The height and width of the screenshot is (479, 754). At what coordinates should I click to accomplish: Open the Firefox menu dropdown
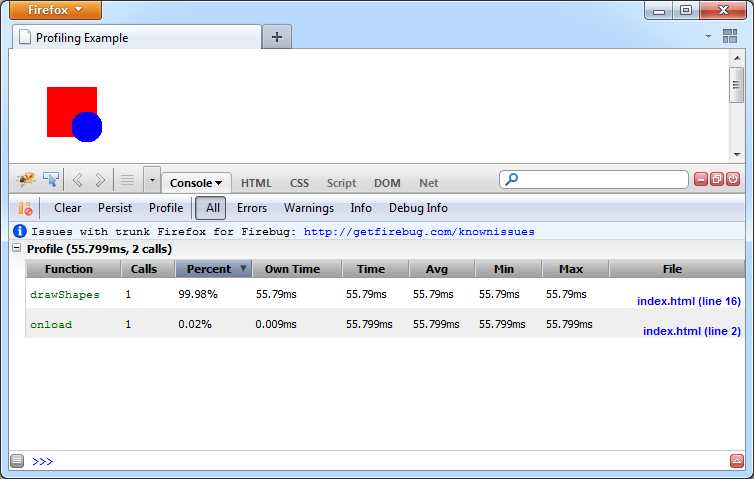57,10
